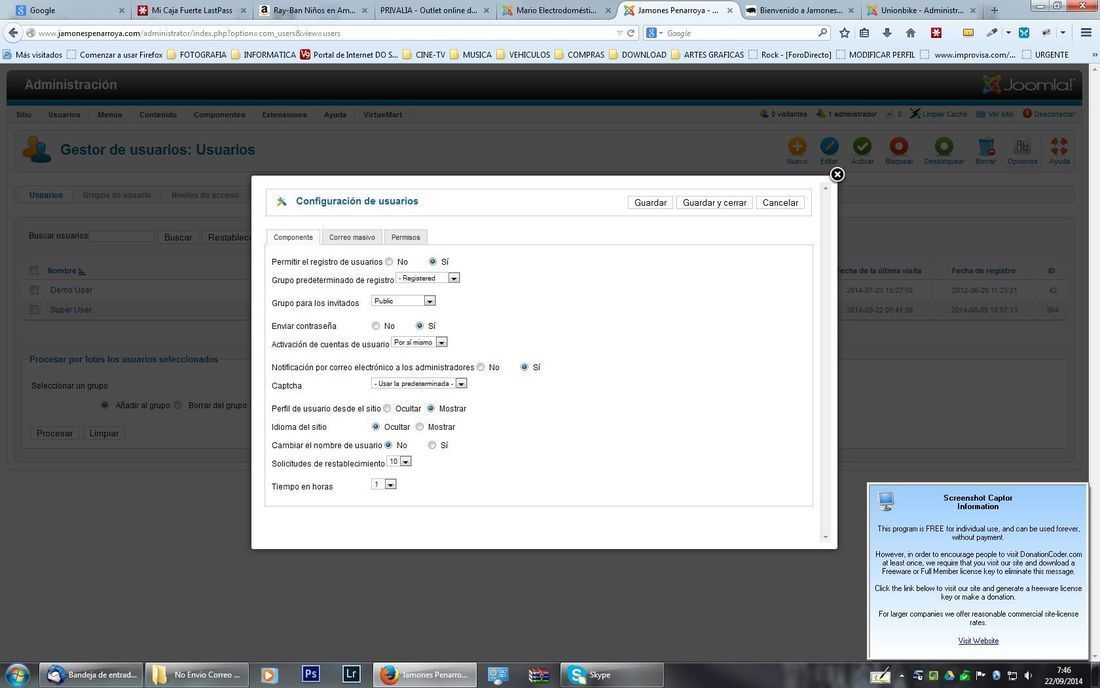1100x688 pixels.
Task: Bookmark this page with the star icon
Action: 844,32
